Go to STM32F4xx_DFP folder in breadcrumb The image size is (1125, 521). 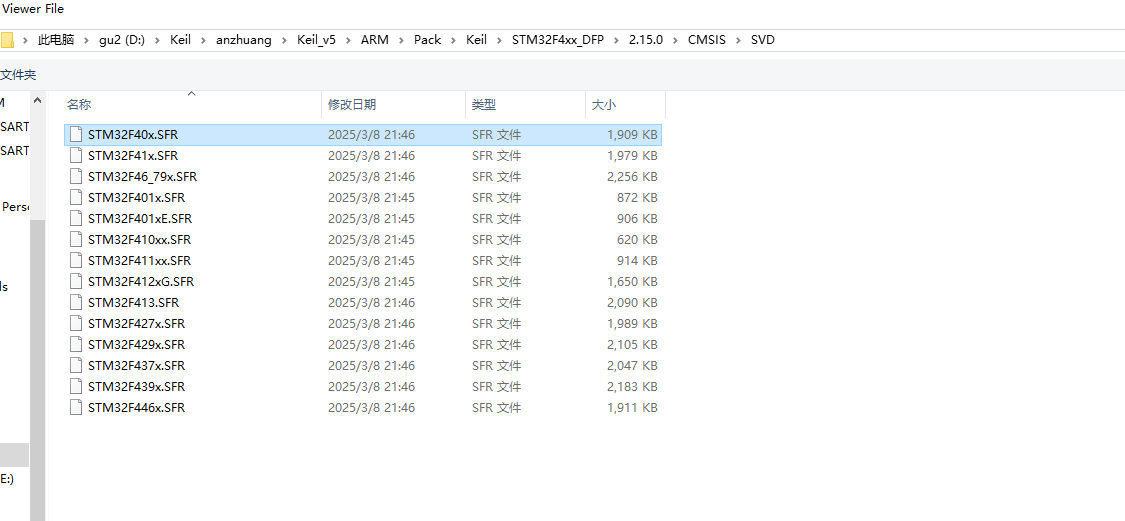tap(558, 40)
